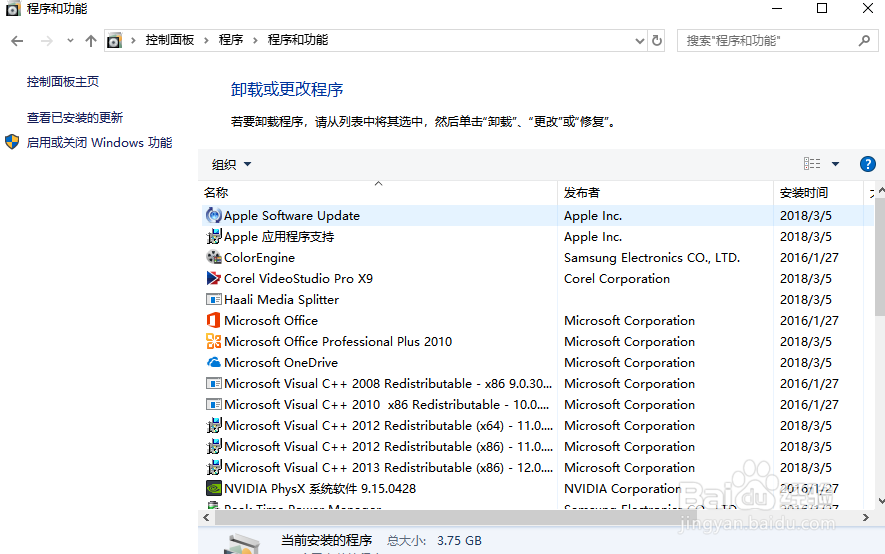Viewport: 885px width, 554px height.
Task: Click the Visual C++ 2010 x86 icon
Action: click(x=213, y=404)
